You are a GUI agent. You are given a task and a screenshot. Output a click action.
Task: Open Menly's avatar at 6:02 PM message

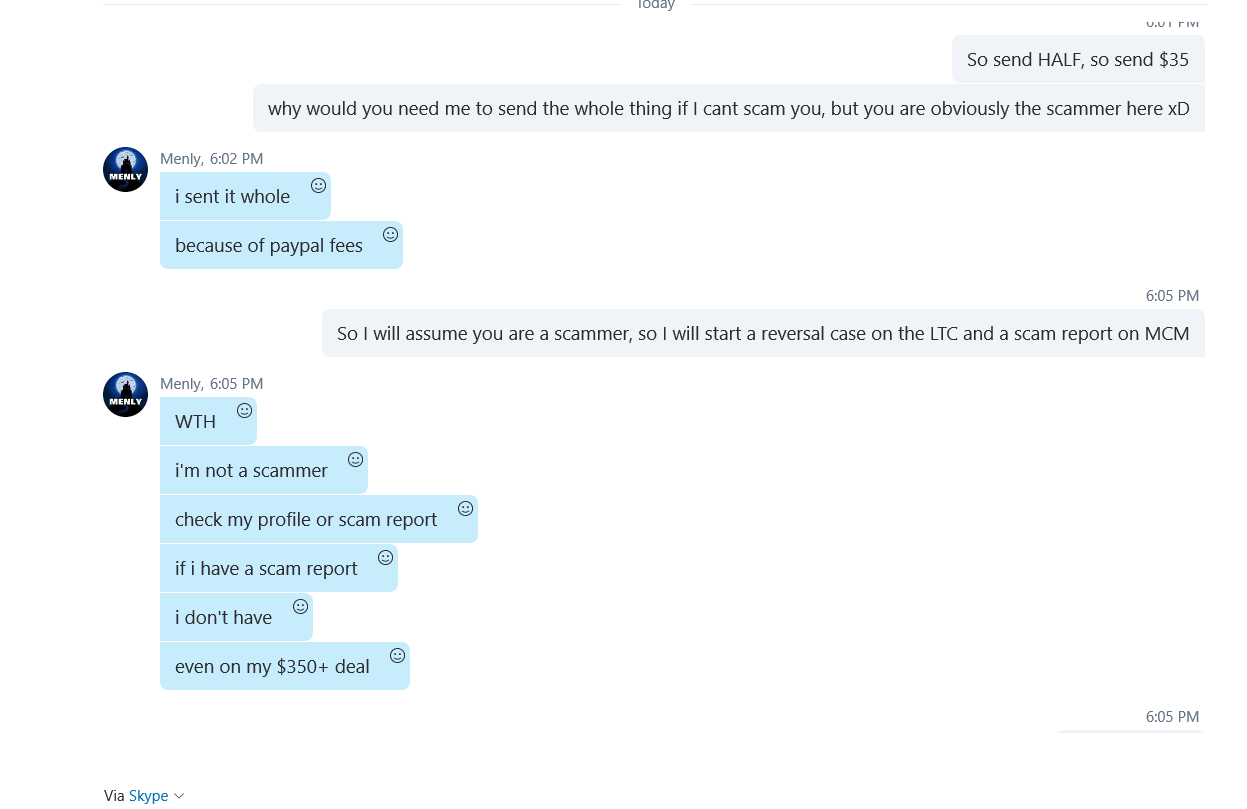pyautogui.click(x=126, y=169)
